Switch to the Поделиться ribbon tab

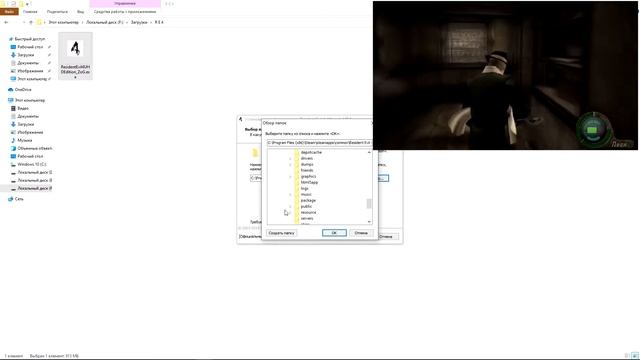click(57, 12)
